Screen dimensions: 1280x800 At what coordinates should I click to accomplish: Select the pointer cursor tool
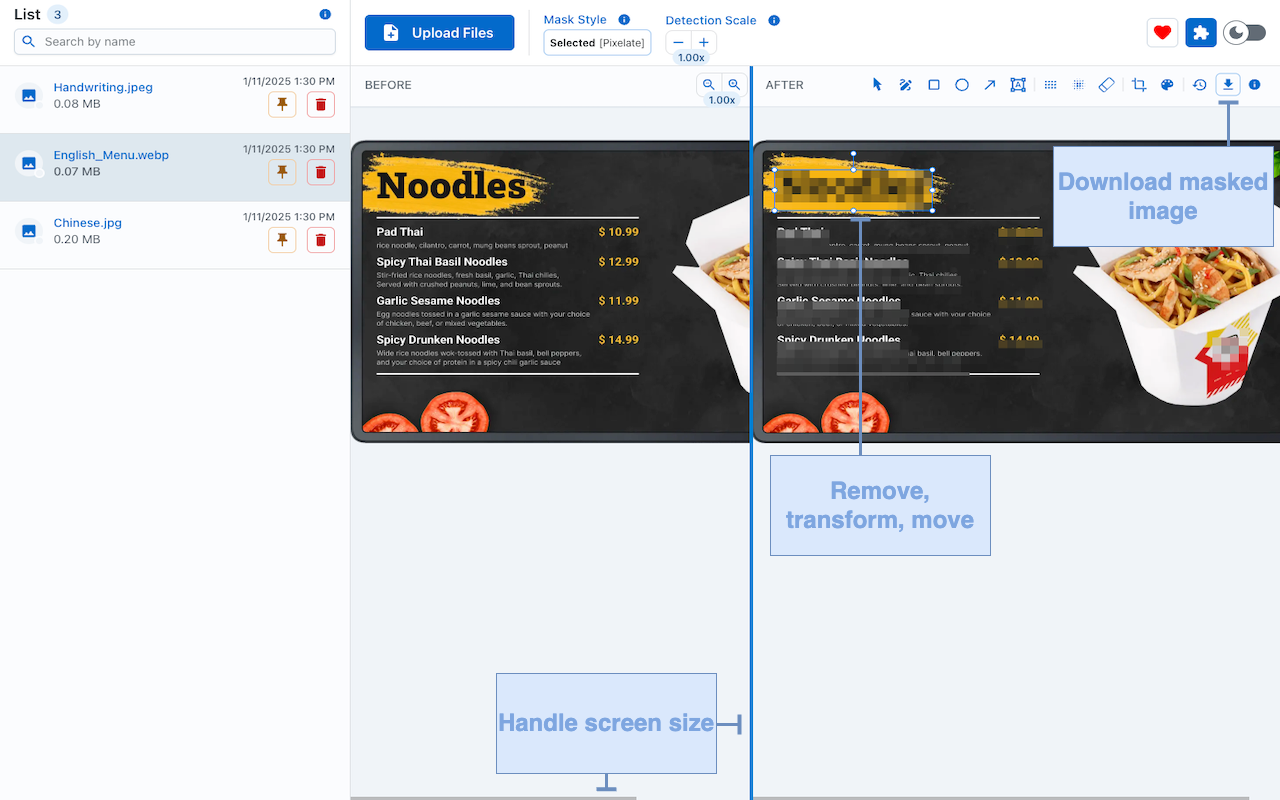click(x=877, y=85)
